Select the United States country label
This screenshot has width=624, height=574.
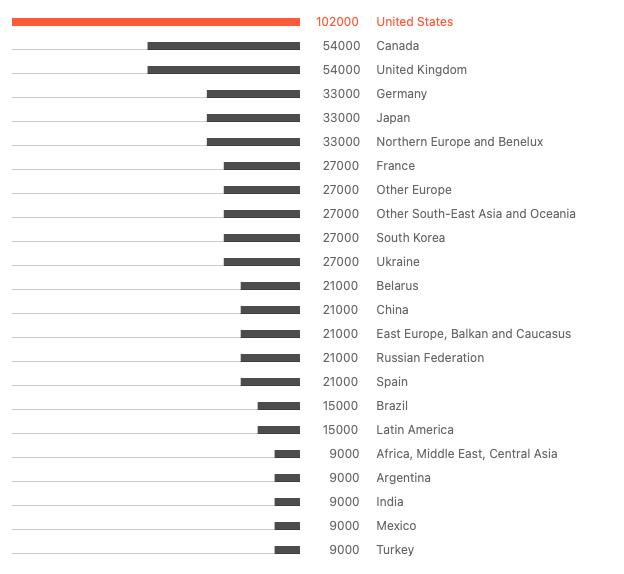click(414, 22)
